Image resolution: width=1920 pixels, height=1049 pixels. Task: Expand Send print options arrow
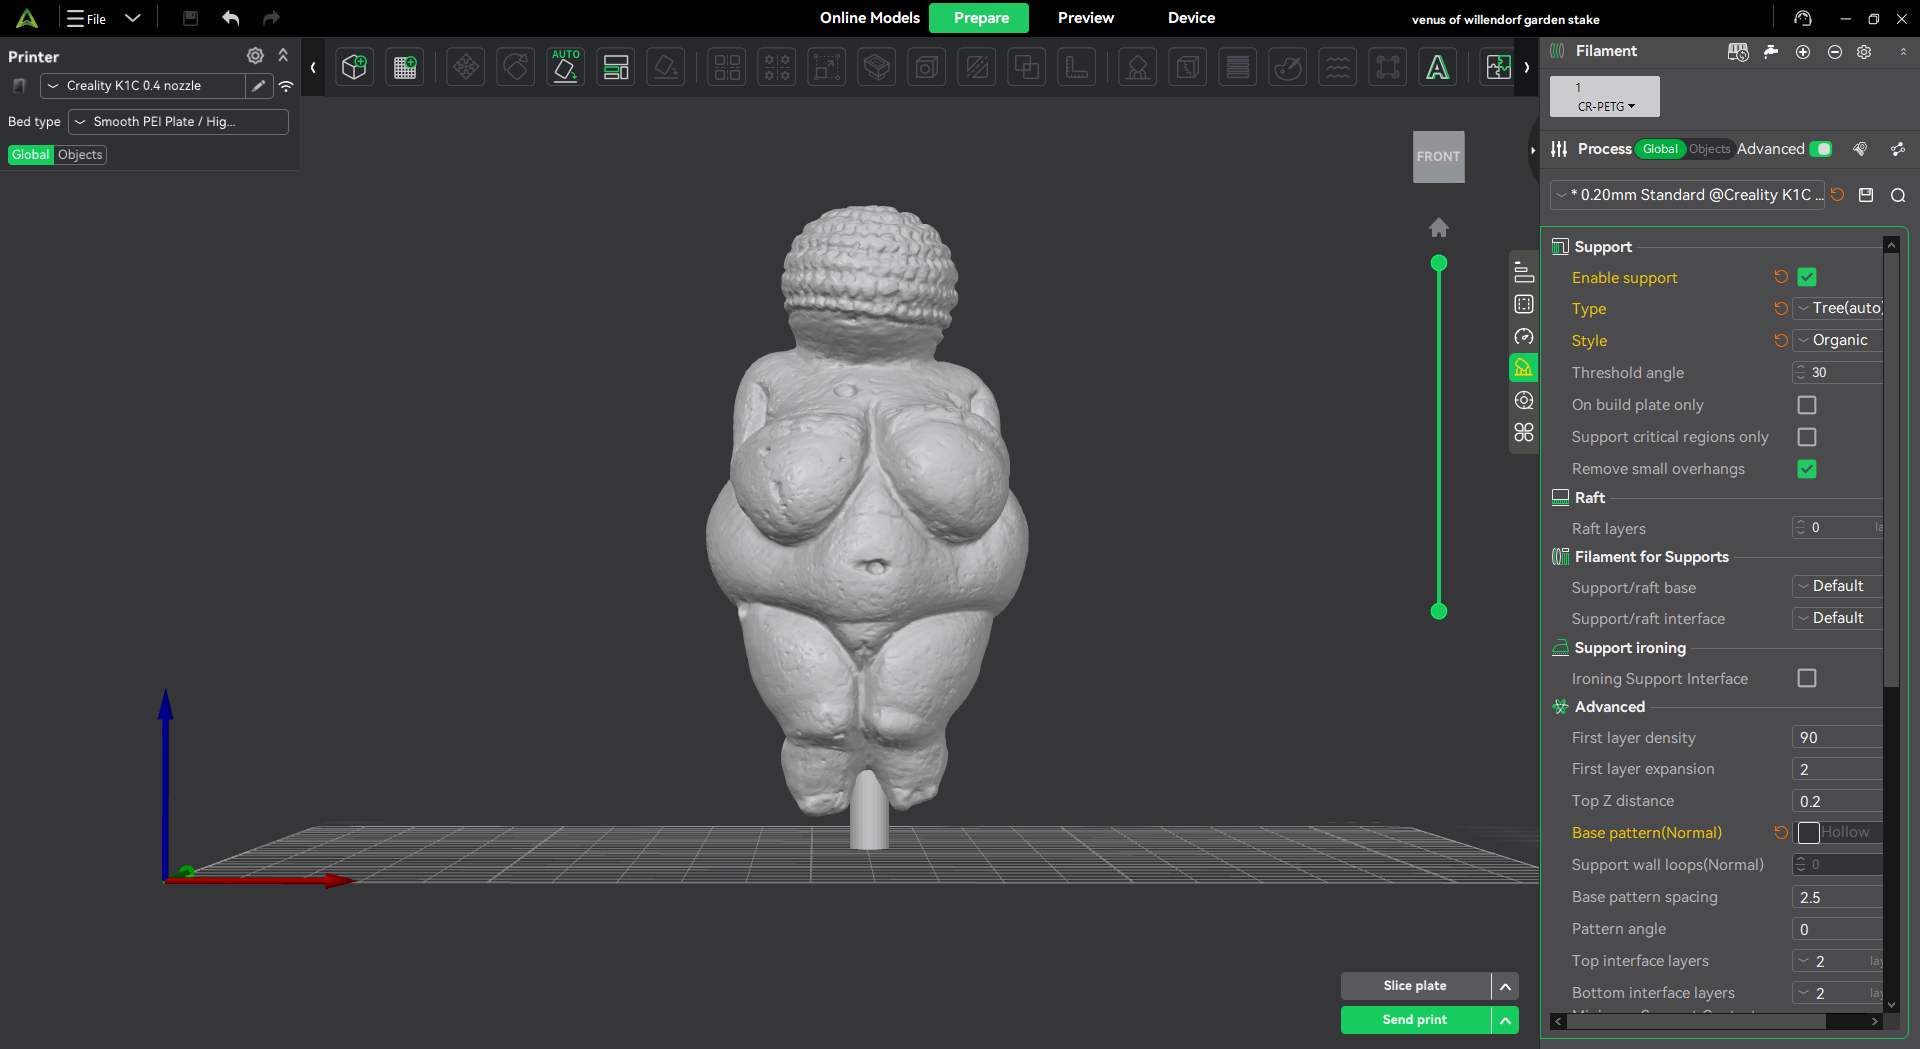1505,1020
